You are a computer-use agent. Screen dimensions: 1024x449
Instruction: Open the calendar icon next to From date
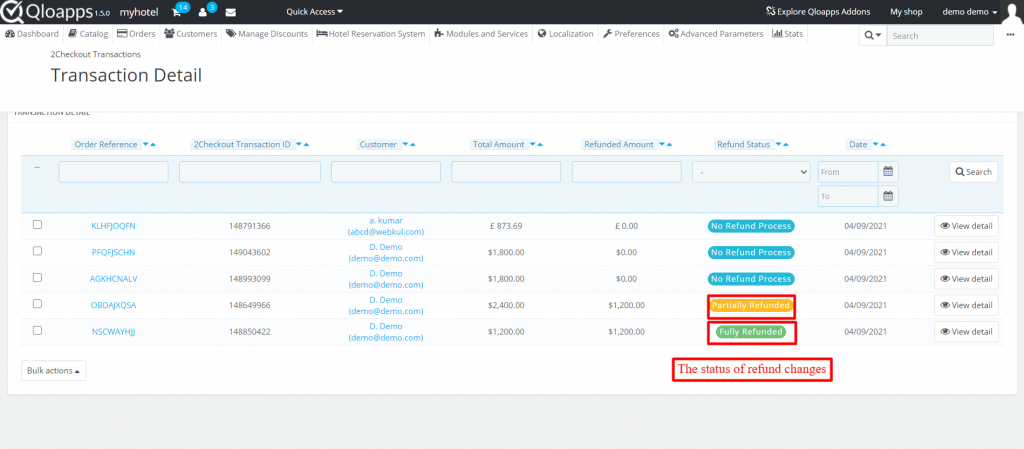click(888, 172)
